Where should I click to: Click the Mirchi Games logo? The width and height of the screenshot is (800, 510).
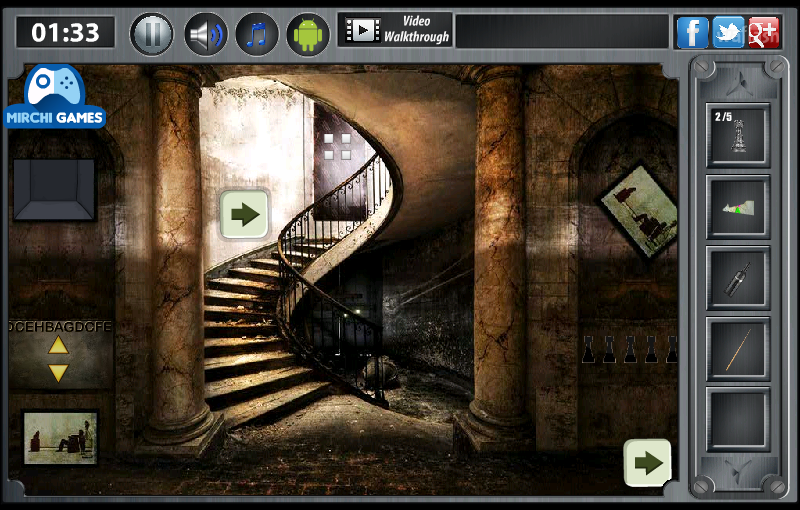[55, 96]
